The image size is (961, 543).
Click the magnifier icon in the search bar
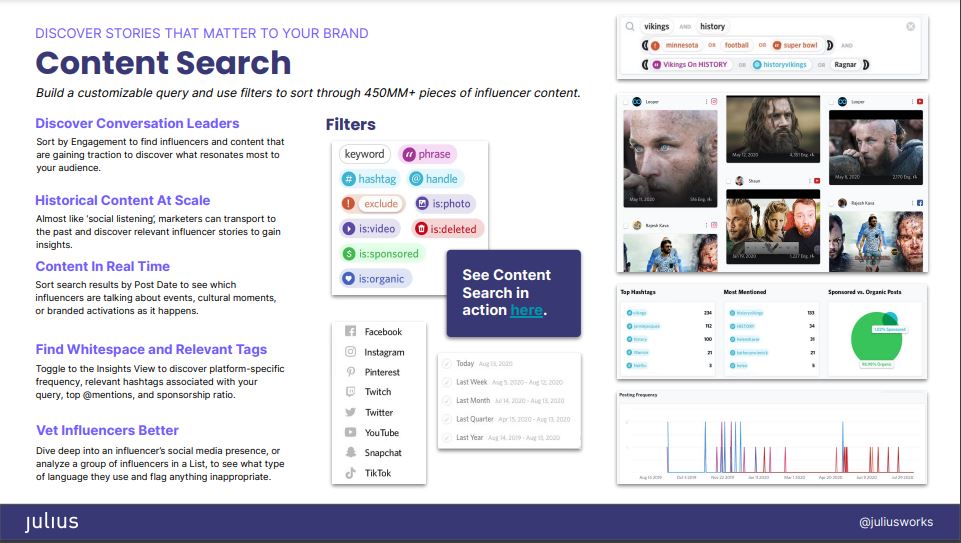629,26
